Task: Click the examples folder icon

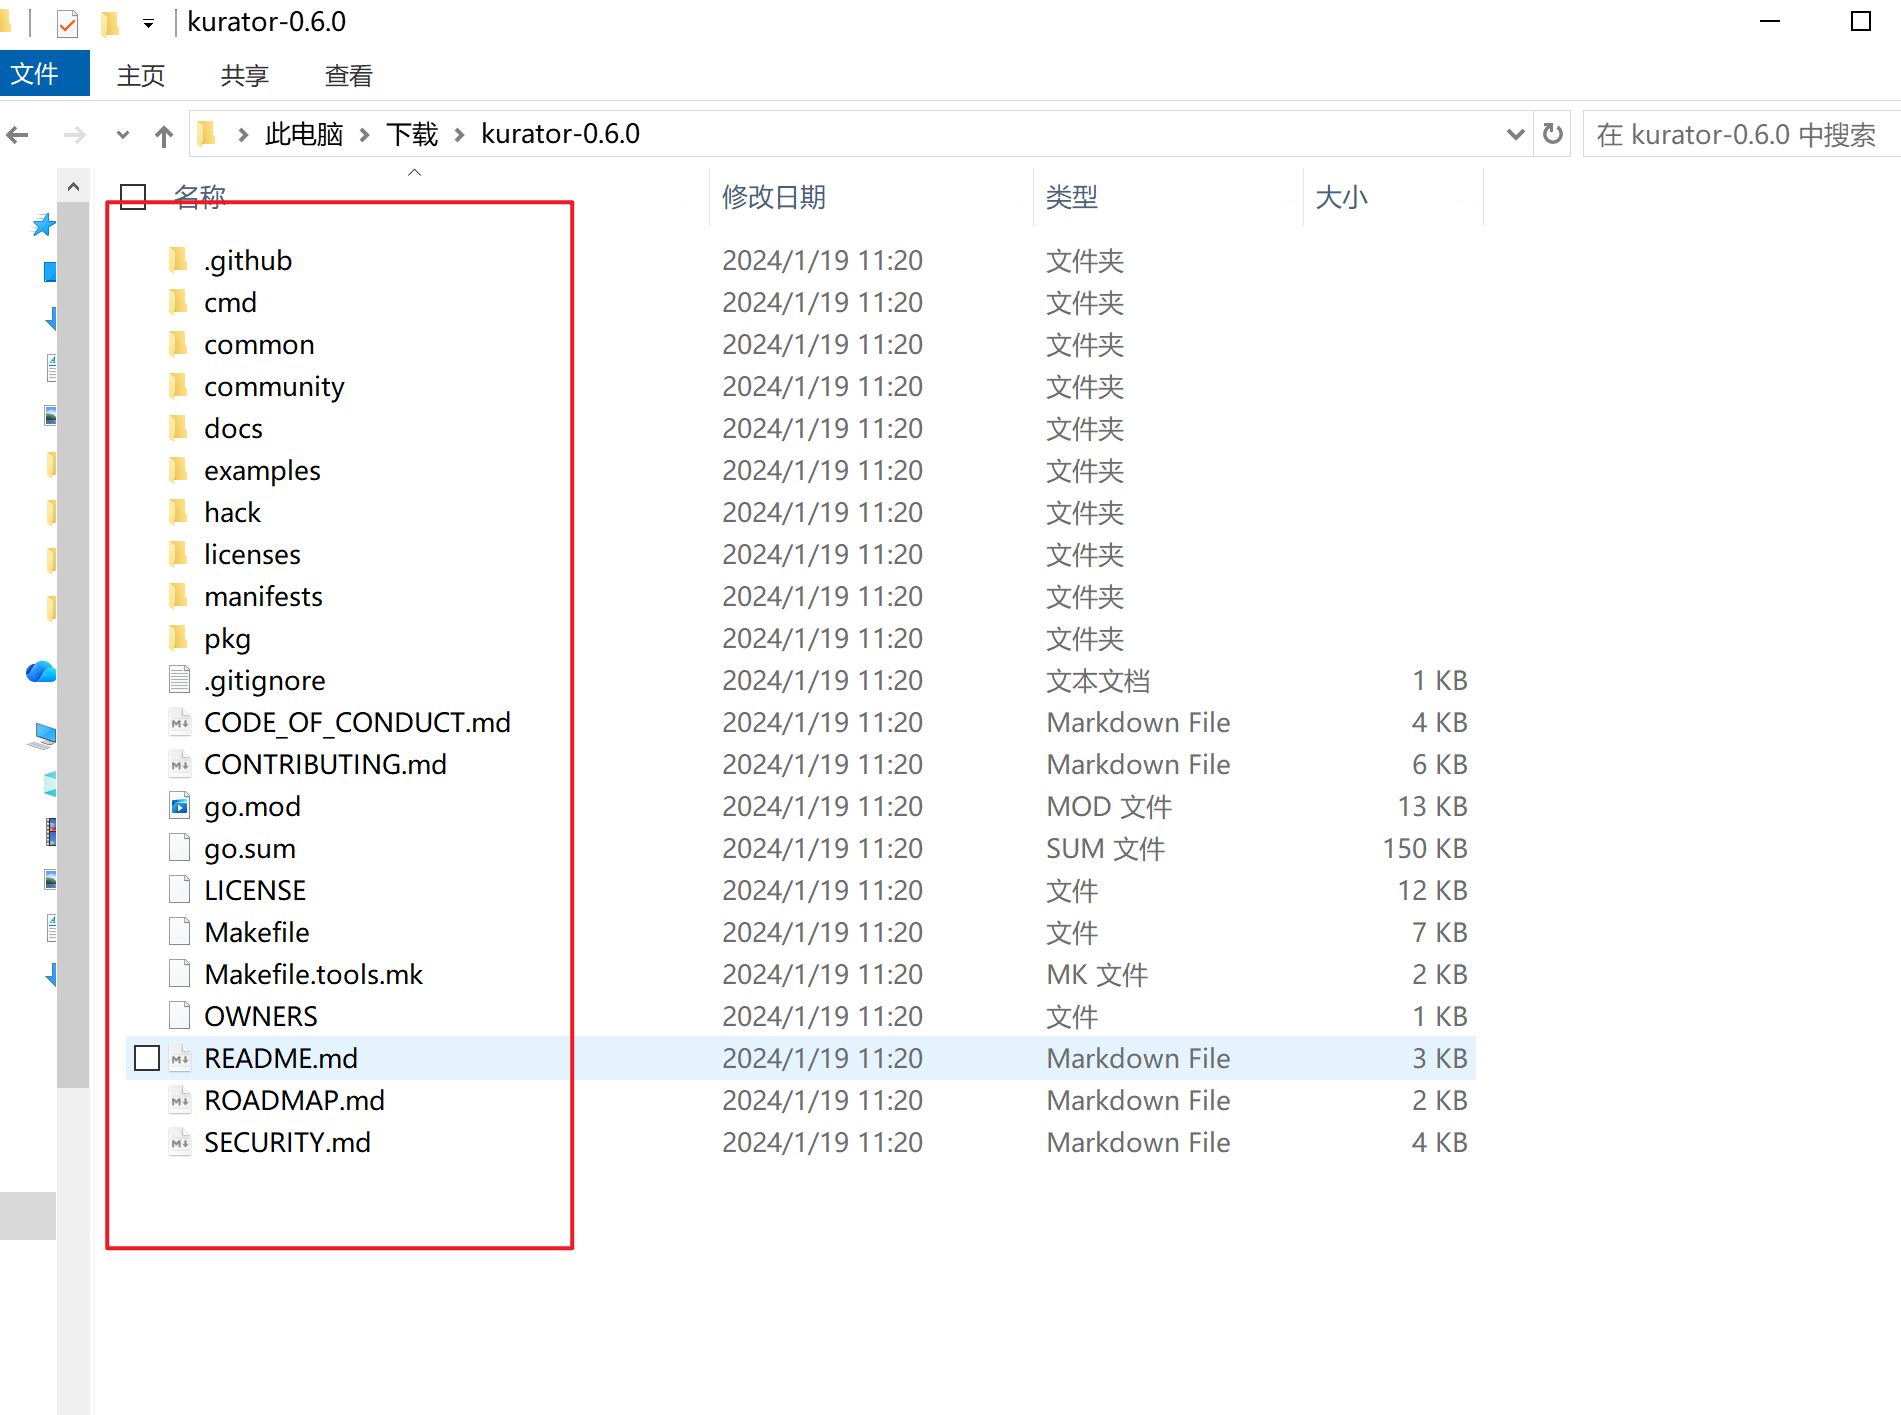Action: (x=179, y=470)
